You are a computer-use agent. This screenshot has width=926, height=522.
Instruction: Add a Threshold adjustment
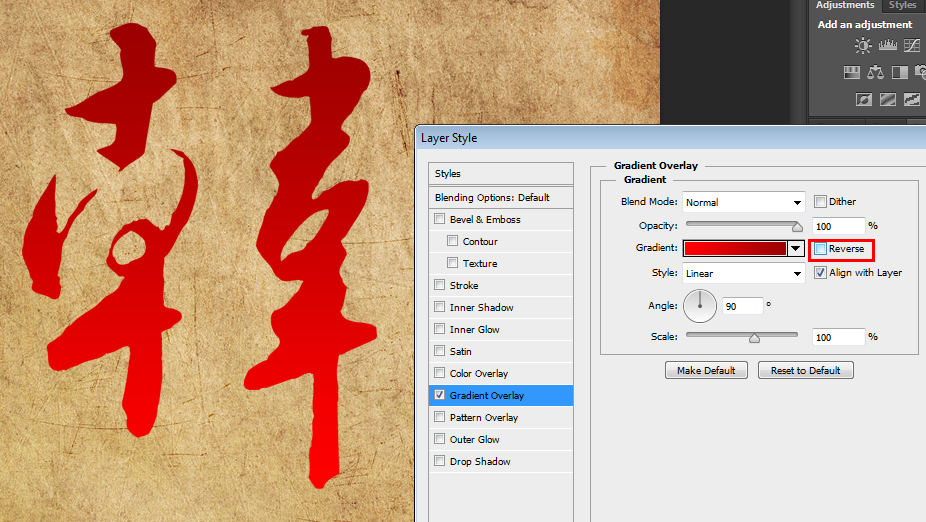(x=912, y=99)
